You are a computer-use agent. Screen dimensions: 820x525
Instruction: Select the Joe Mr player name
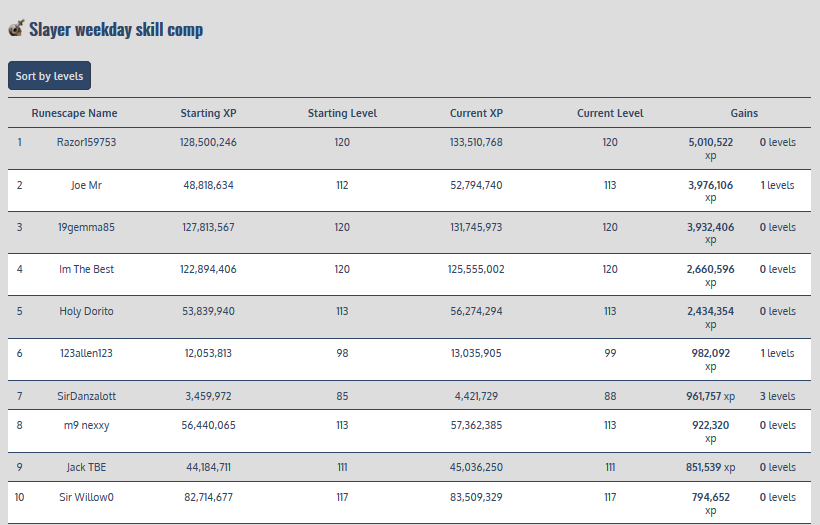point(86,185)
